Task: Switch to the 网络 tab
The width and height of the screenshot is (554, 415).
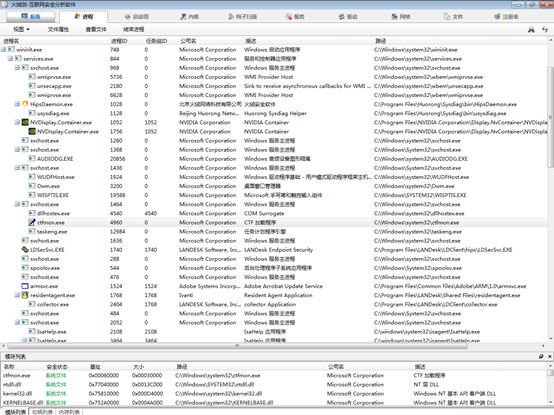Action: click(x=401, y=17)
